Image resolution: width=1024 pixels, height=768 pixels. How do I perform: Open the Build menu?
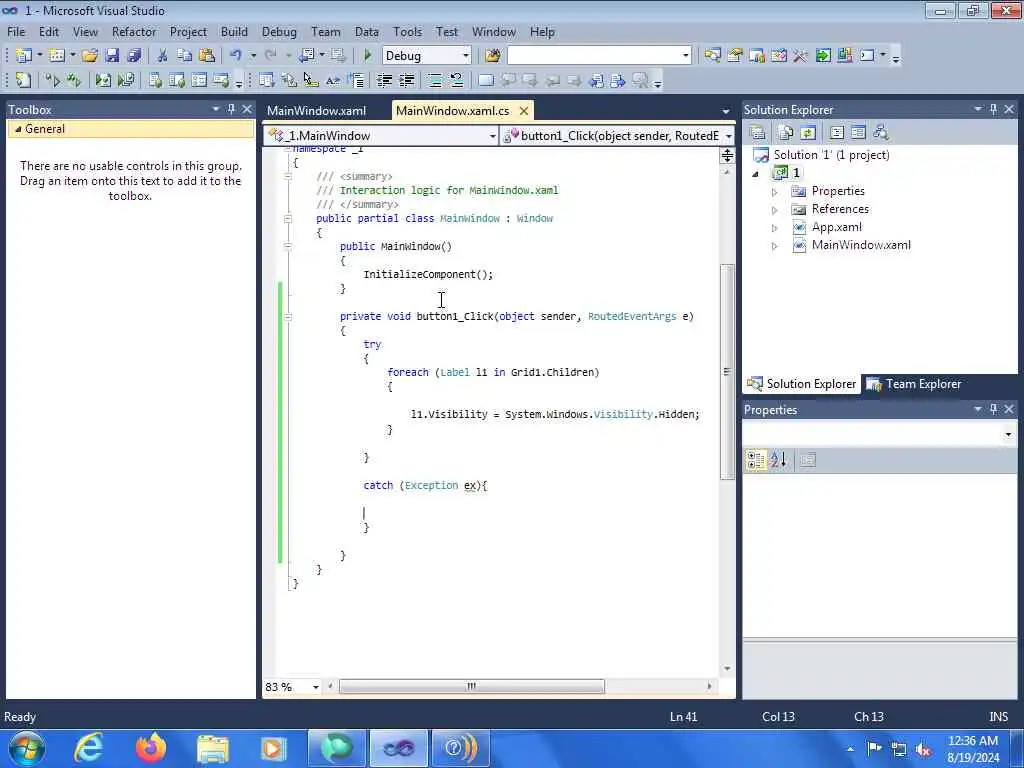point(234,31)
